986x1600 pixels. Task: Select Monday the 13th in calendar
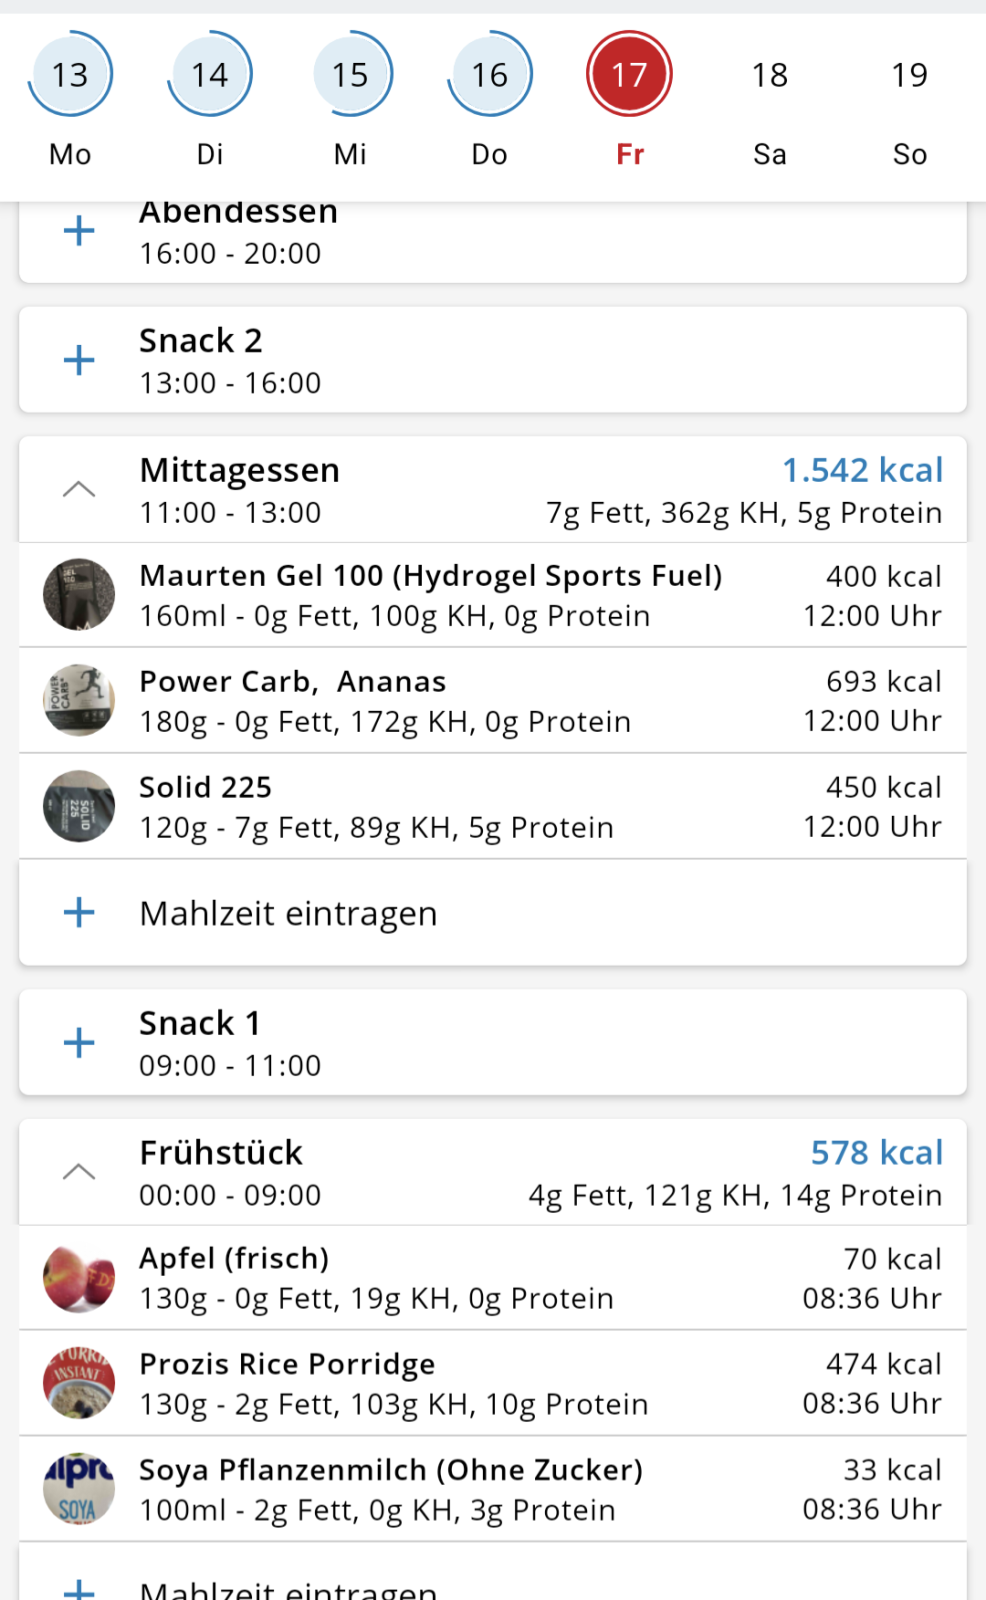tap(70, 75)
